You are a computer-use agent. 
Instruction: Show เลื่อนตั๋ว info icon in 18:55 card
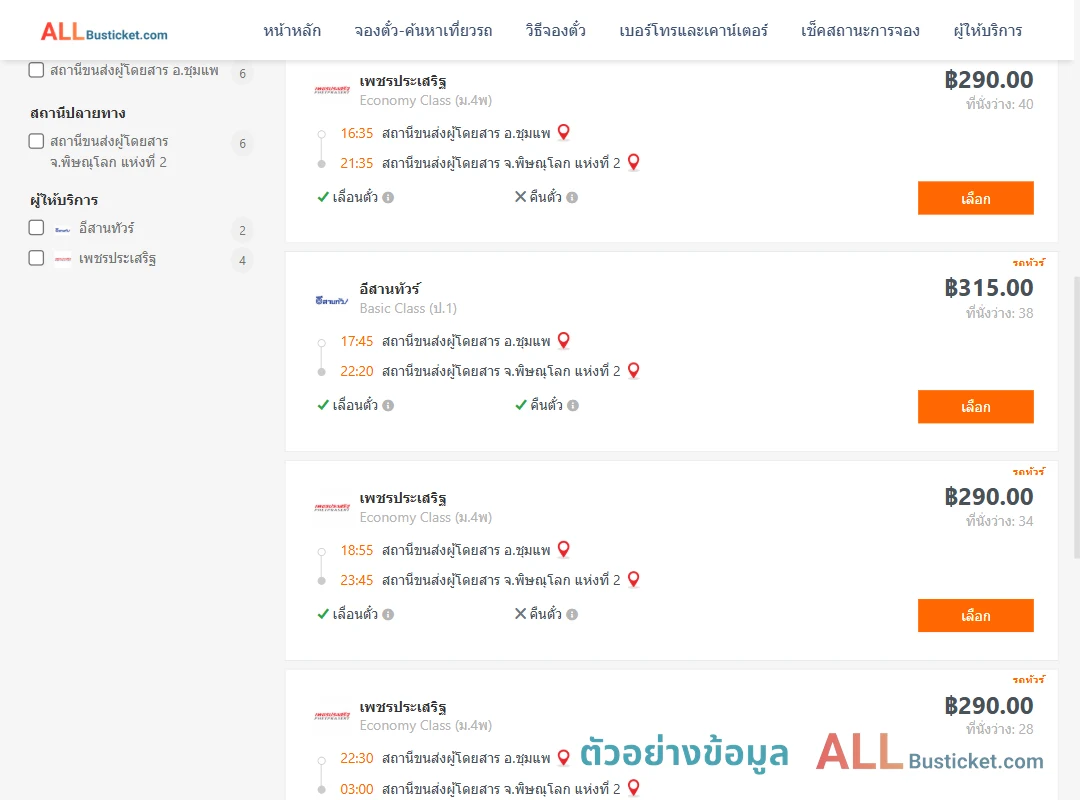click(388, 615)
